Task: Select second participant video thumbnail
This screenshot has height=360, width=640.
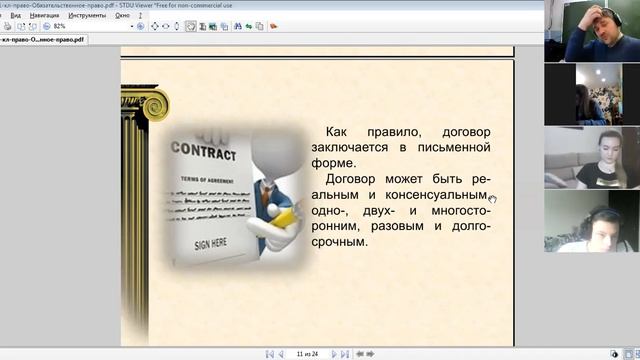Action: [x=592, y=95]
